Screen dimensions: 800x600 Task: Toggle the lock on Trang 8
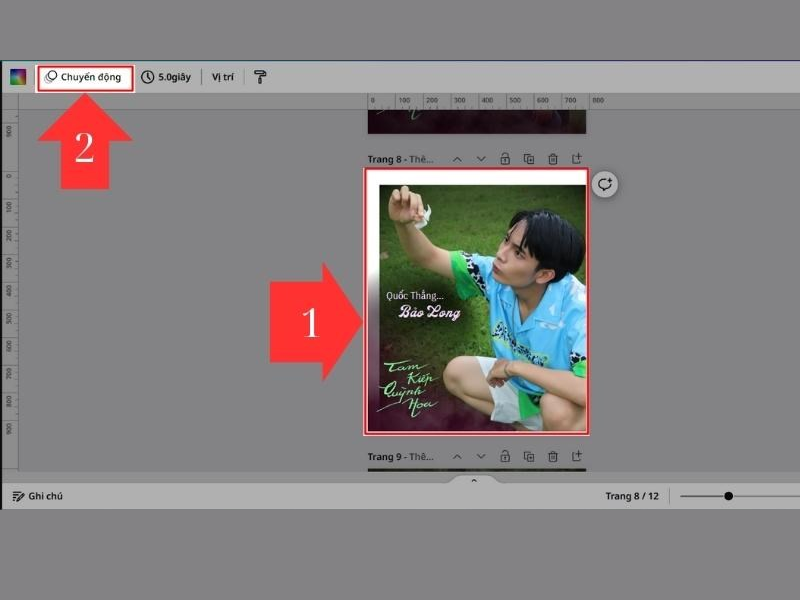click(x=504, y=159)
